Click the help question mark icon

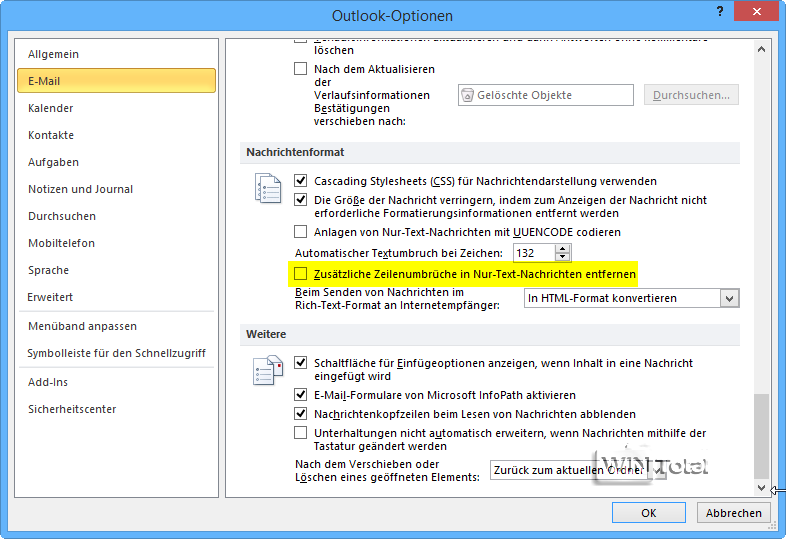tap(720, 12)
